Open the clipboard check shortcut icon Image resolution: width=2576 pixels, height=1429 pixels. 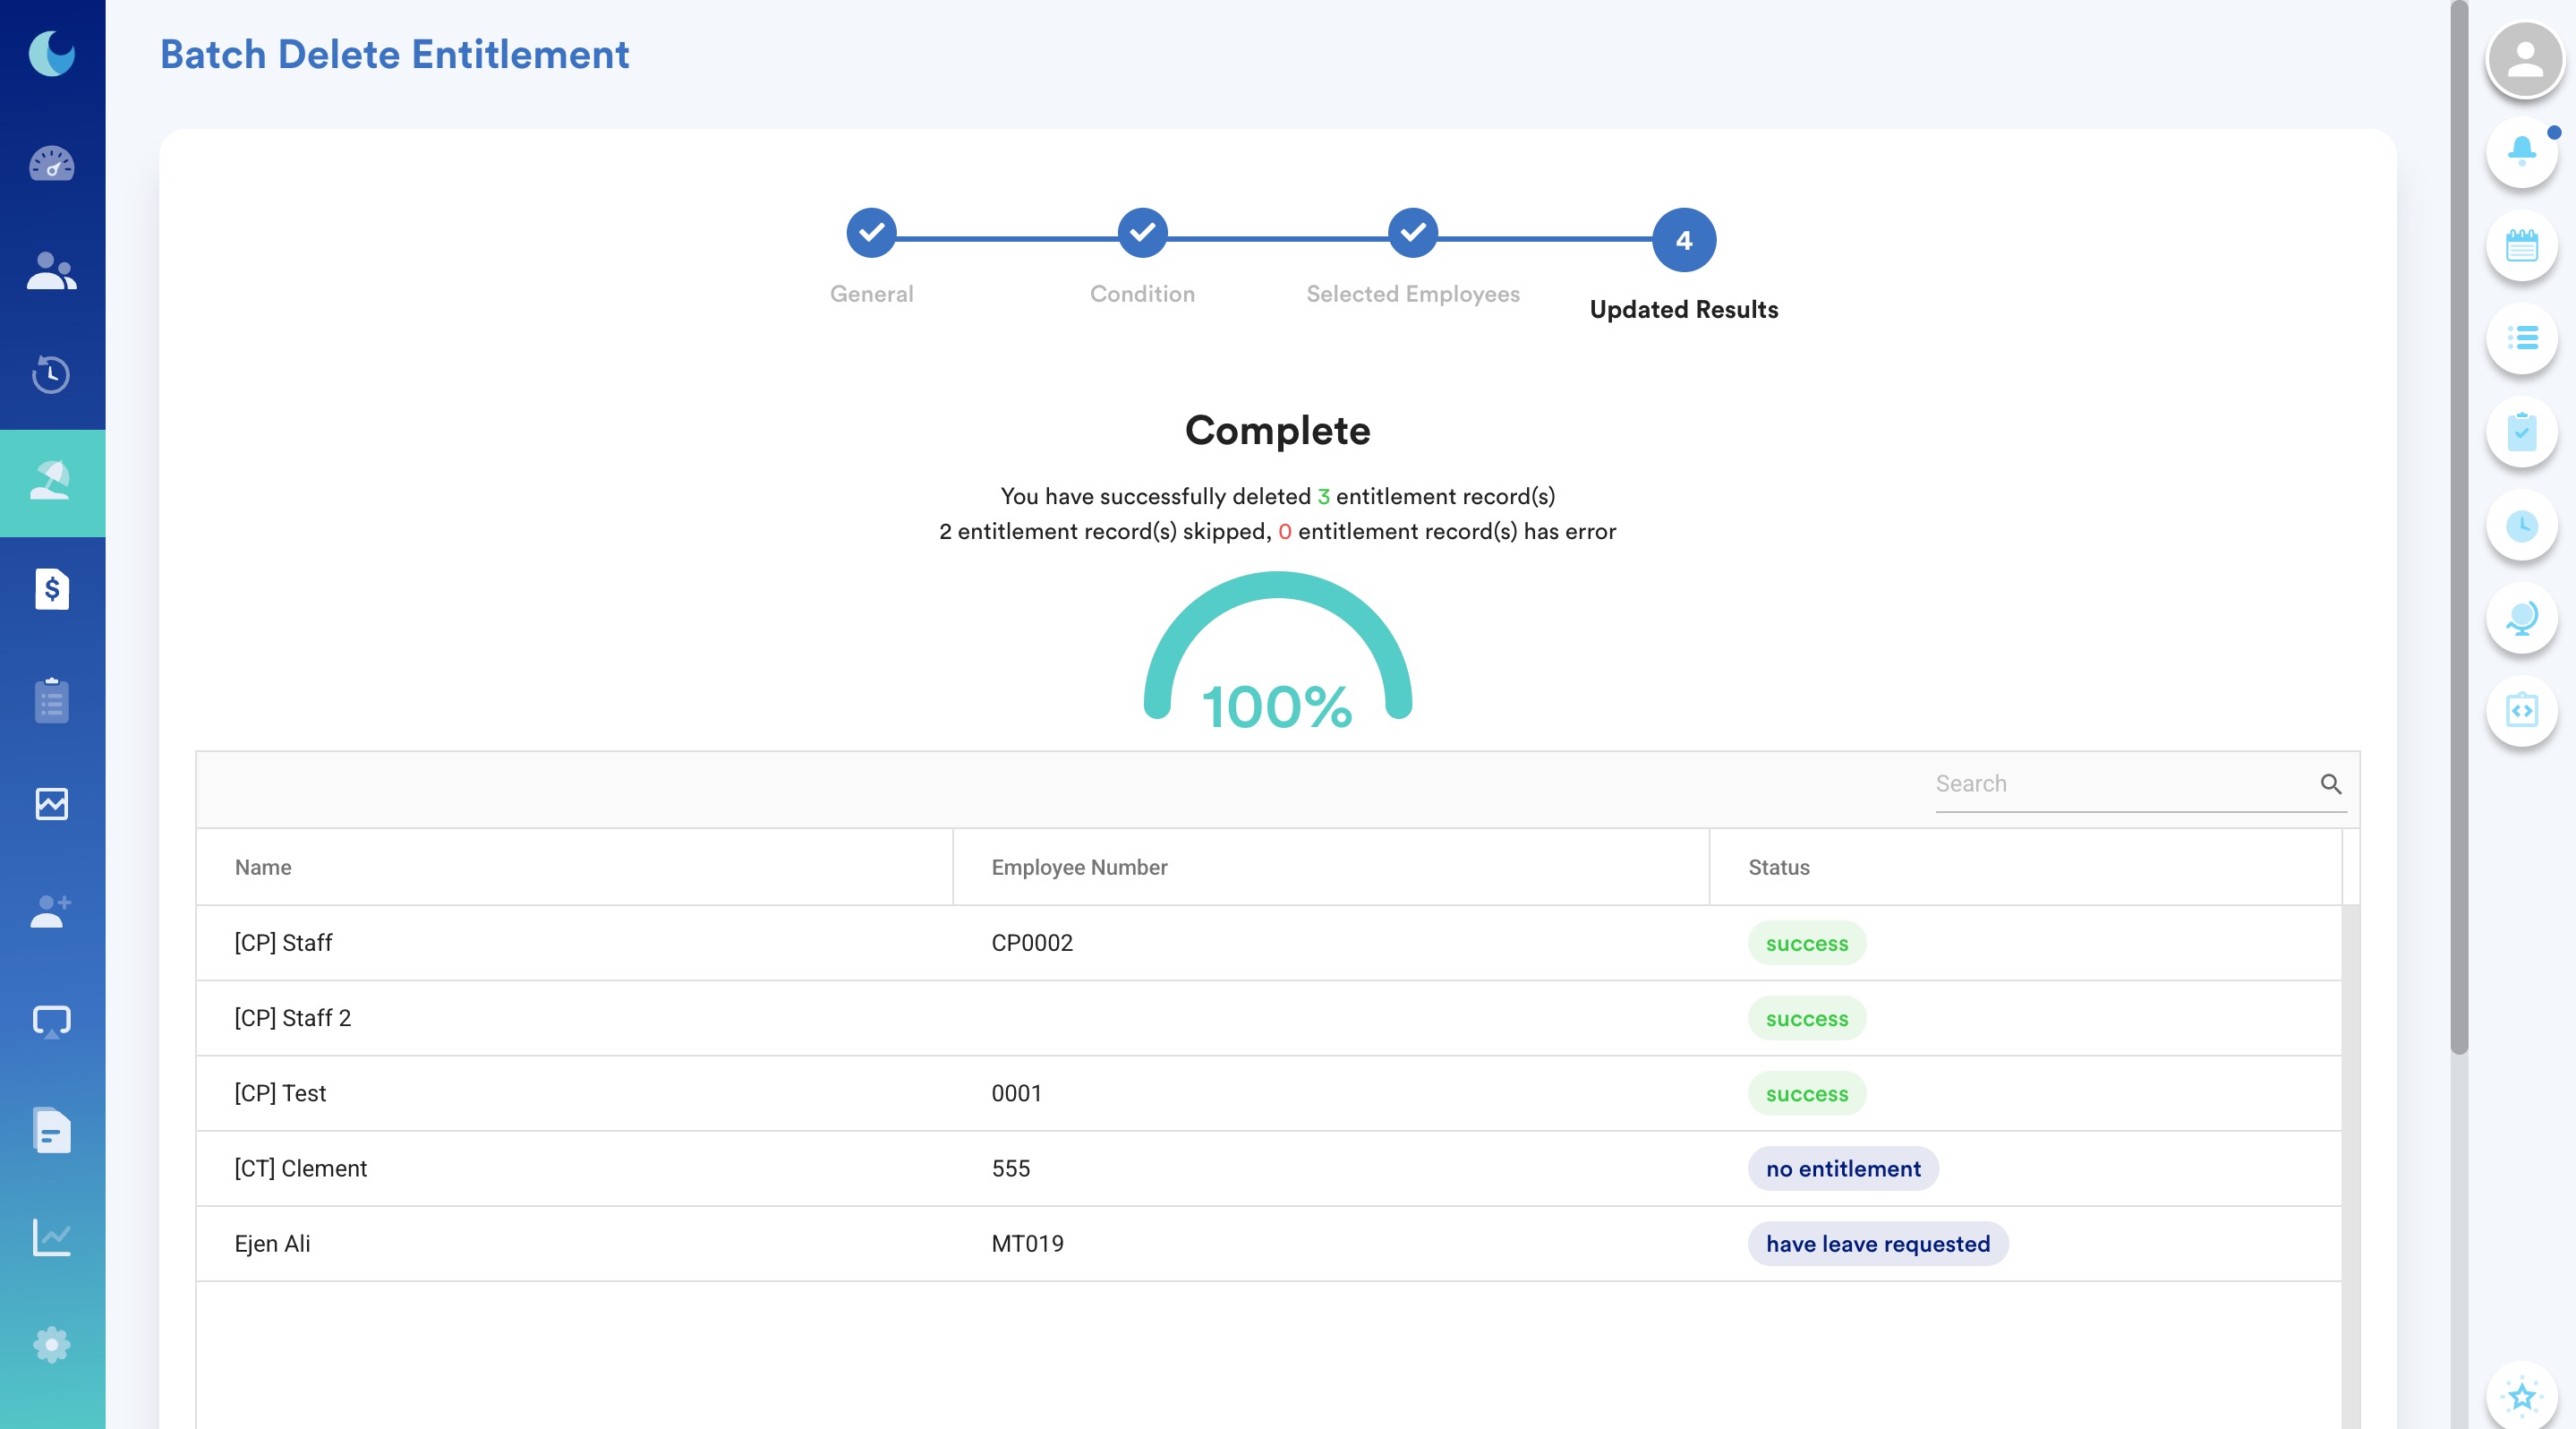(2522, 432)
